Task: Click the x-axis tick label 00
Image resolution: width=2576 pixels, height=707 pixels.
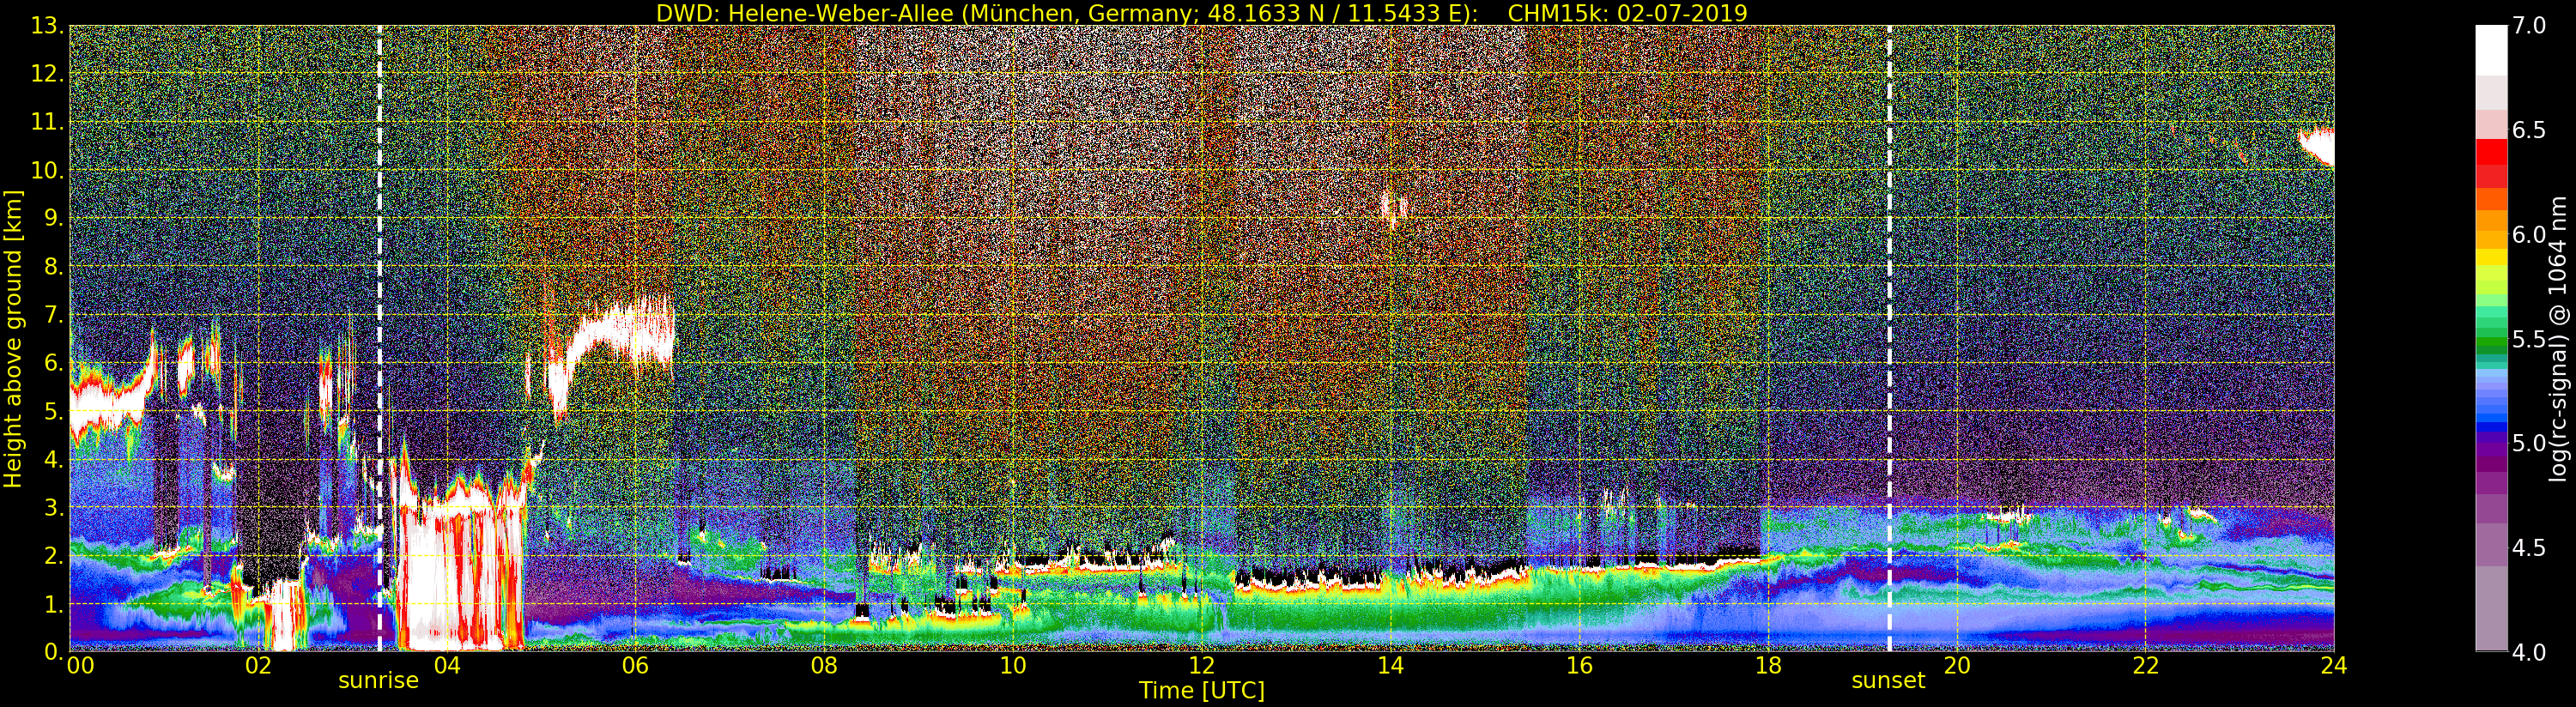Action: (x=80, y=666)
